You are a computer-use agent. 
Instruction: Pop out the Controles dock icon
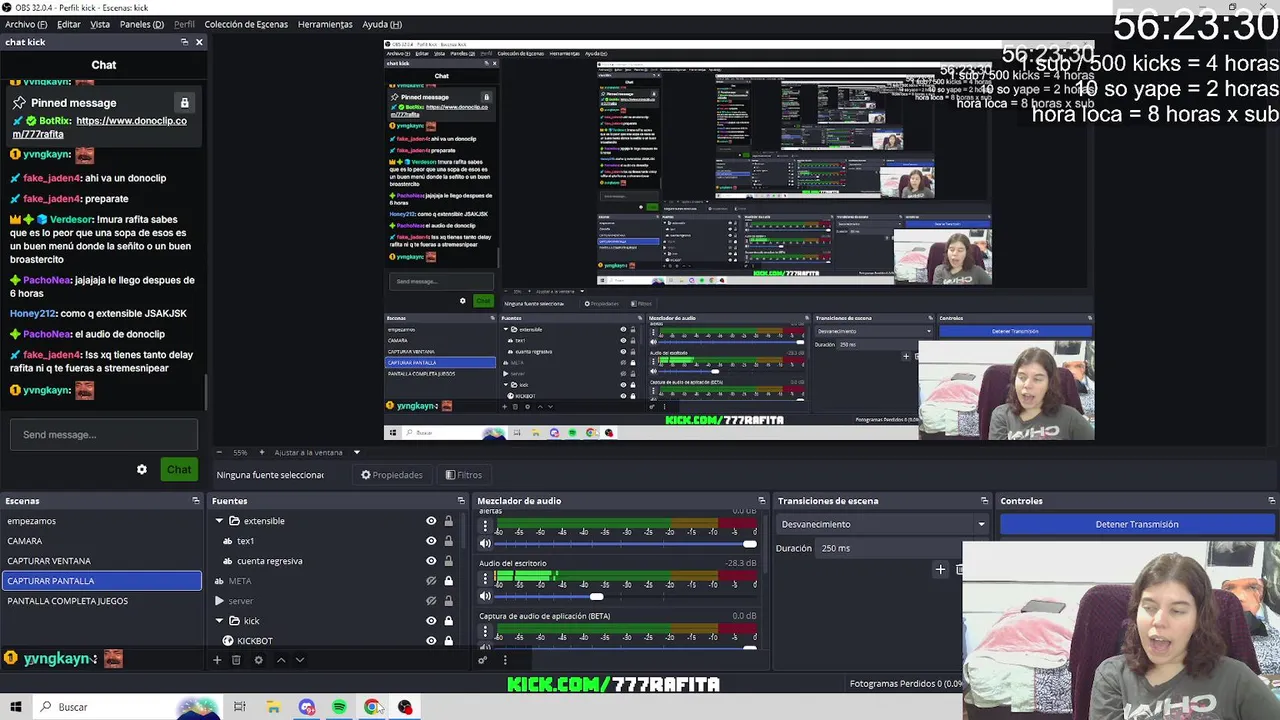pyautogui.click(x=1271, y=501)
